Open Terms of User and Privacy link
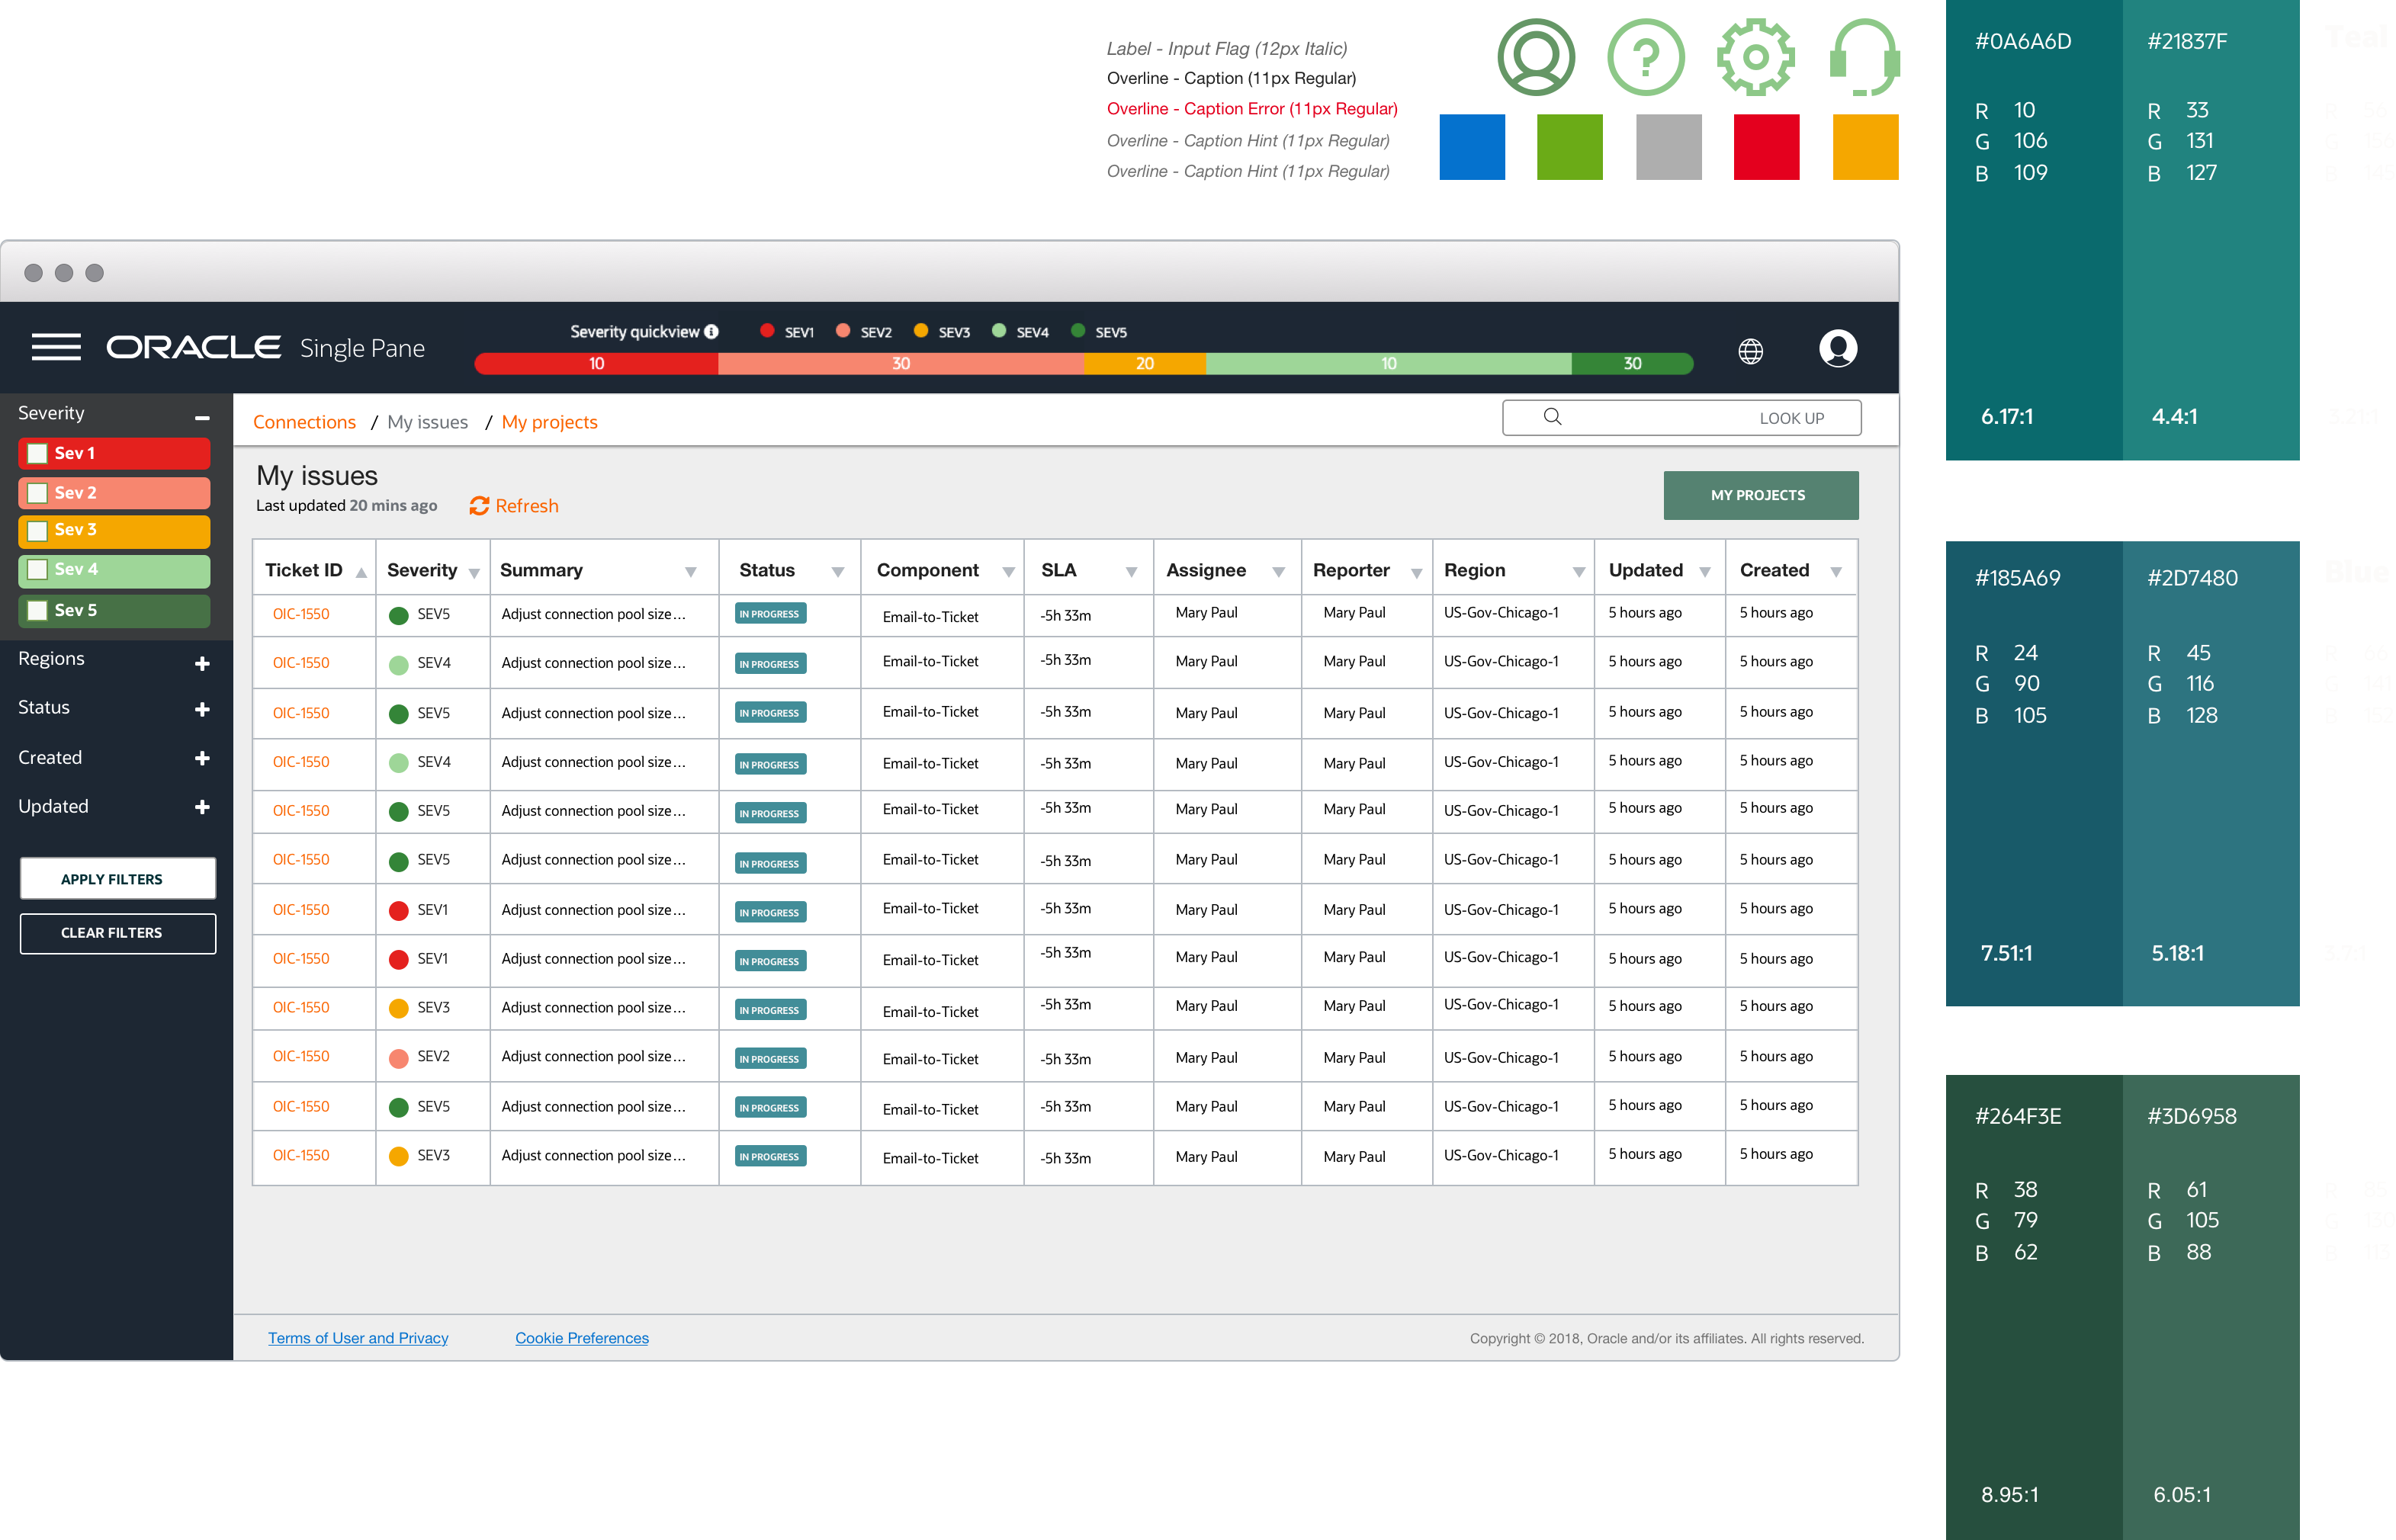This screenshot has height=1540, width=2396. (x=358, y=1338)
